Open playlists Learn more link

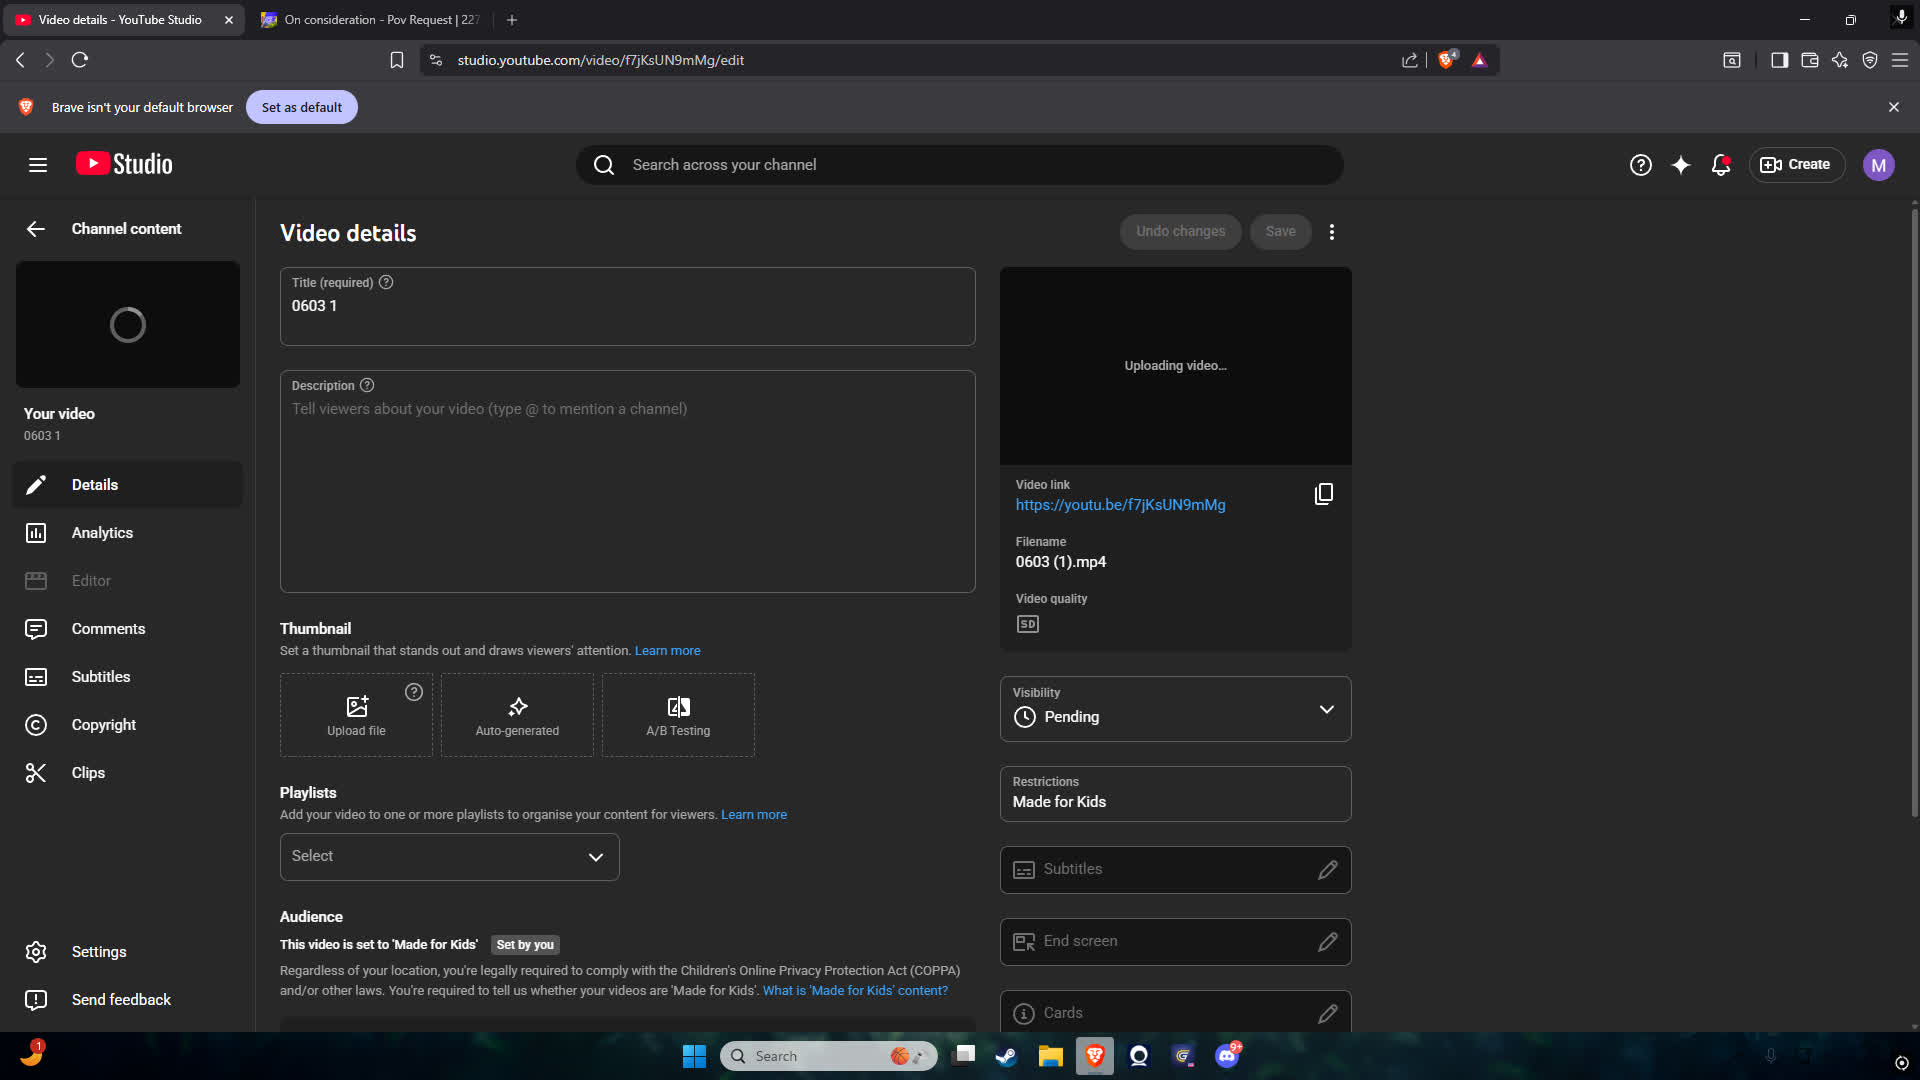click(753, 815)
